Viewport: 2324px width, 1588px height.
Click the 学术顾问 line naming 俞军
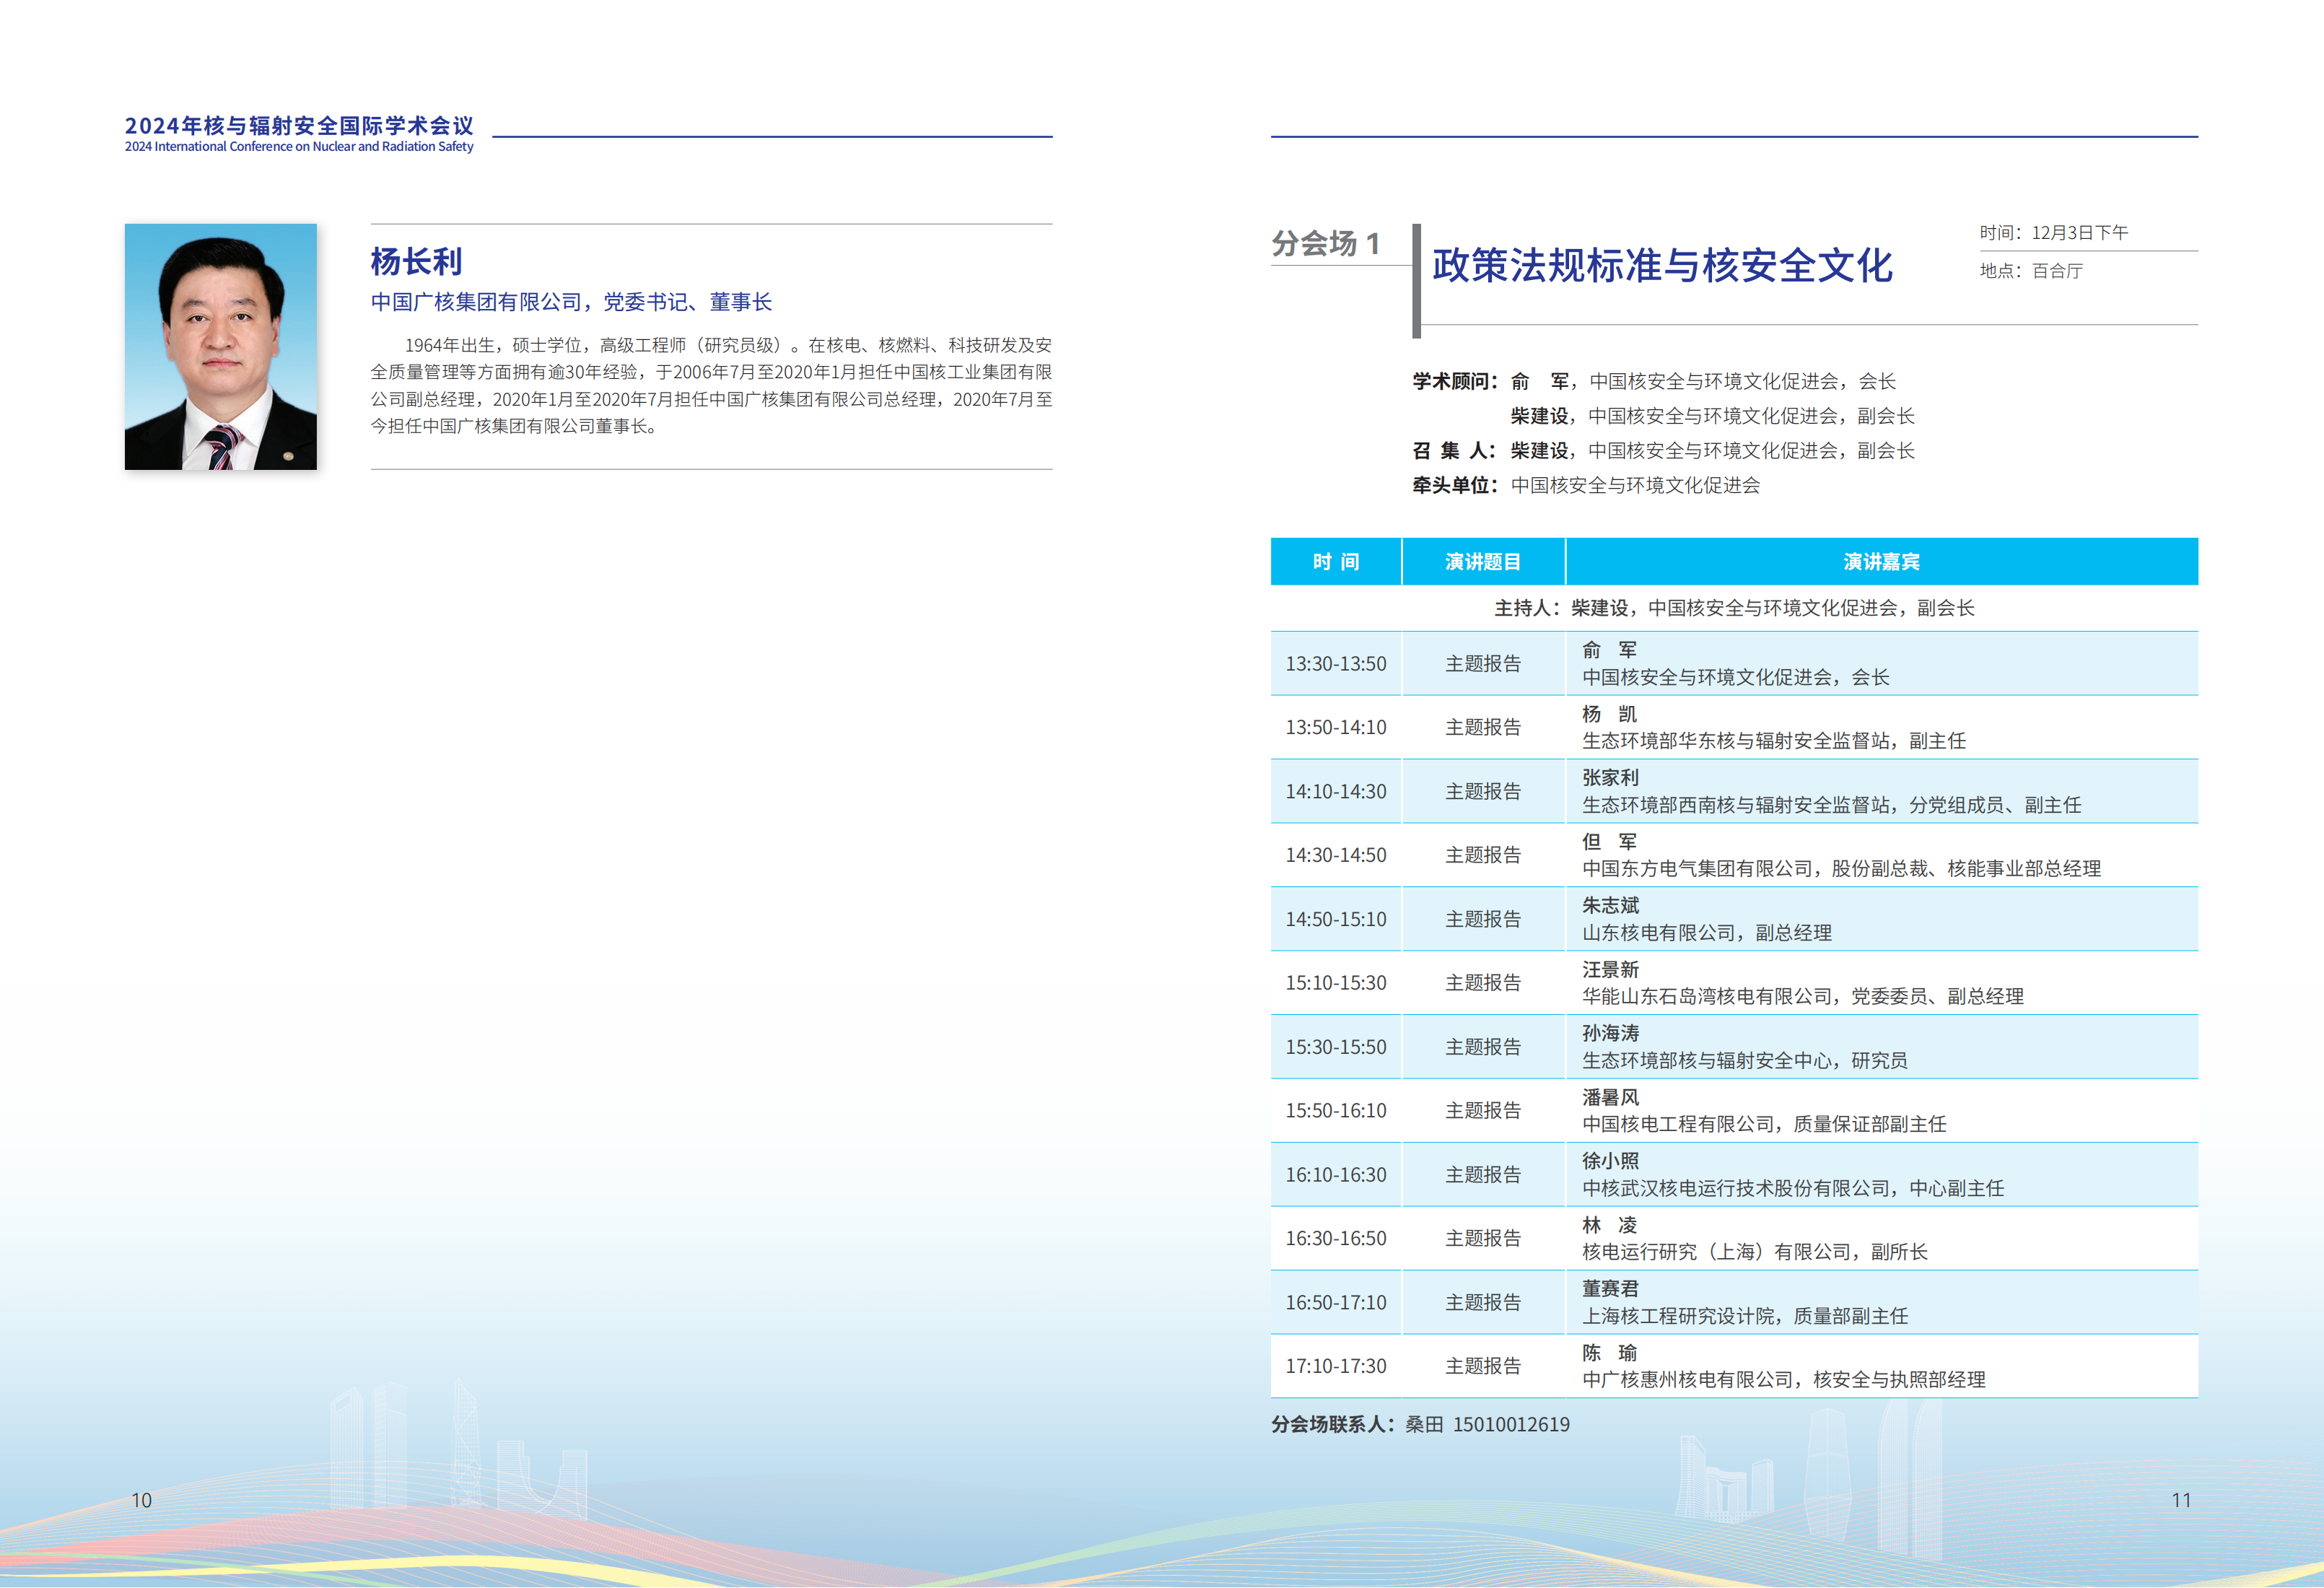(1654, 381)
